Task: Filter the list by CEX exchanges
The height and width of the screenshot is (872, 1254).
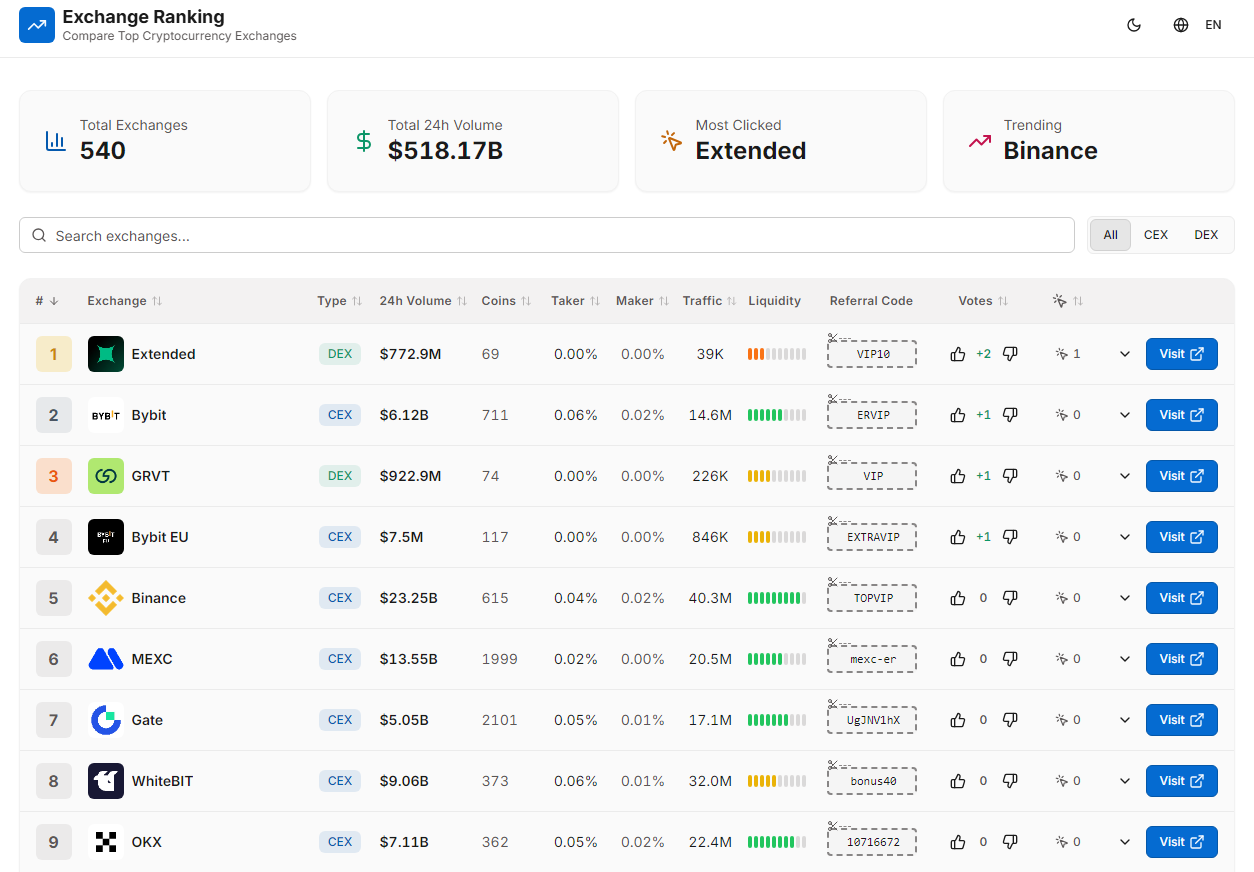Action: point(1155,235)
